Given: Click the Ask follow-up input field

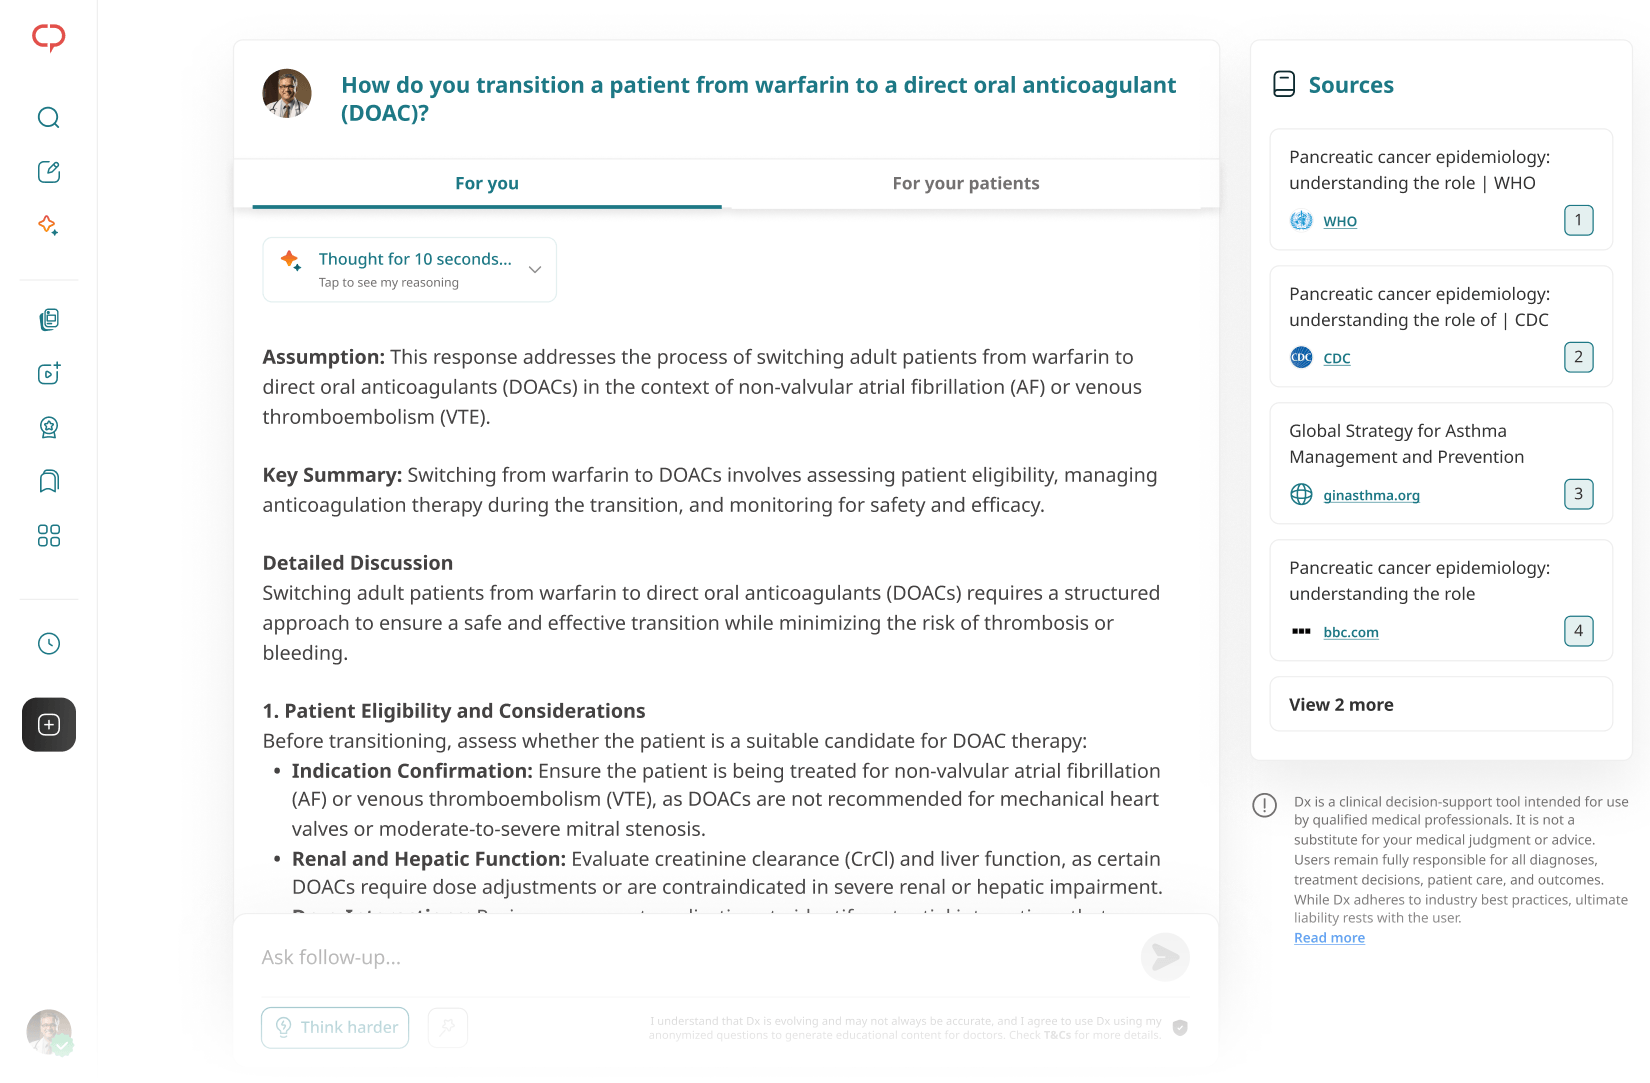Looking at the screenshot, I should click(x=690, y=958).
